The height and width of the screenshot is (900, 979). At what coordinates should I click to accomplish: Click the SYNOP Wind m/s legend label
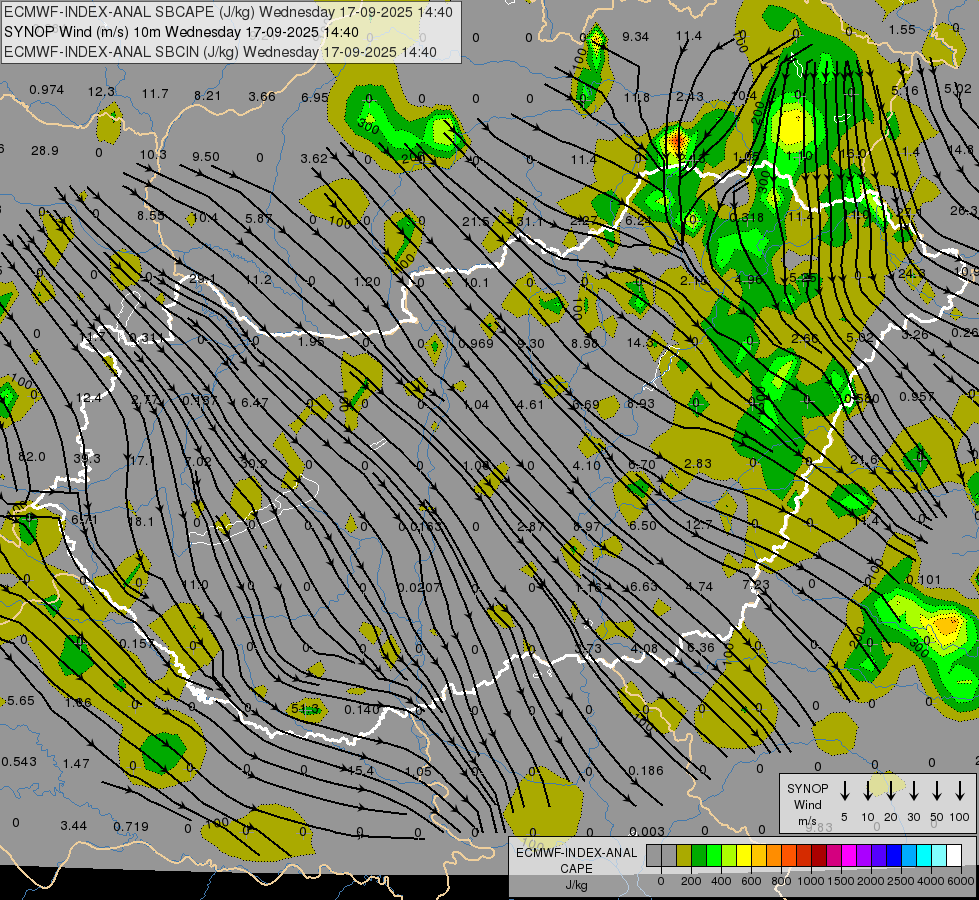pos(807,804)
